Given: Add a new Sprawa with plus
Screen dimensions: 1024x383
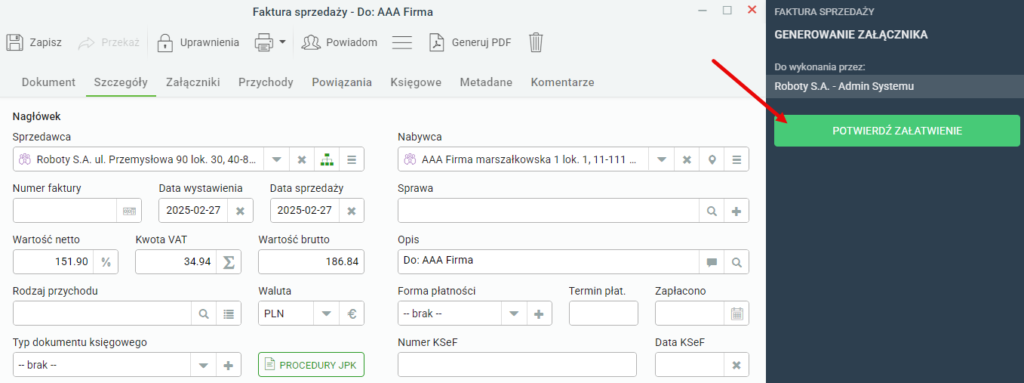Looking at the screenshot, I should 737,210.
